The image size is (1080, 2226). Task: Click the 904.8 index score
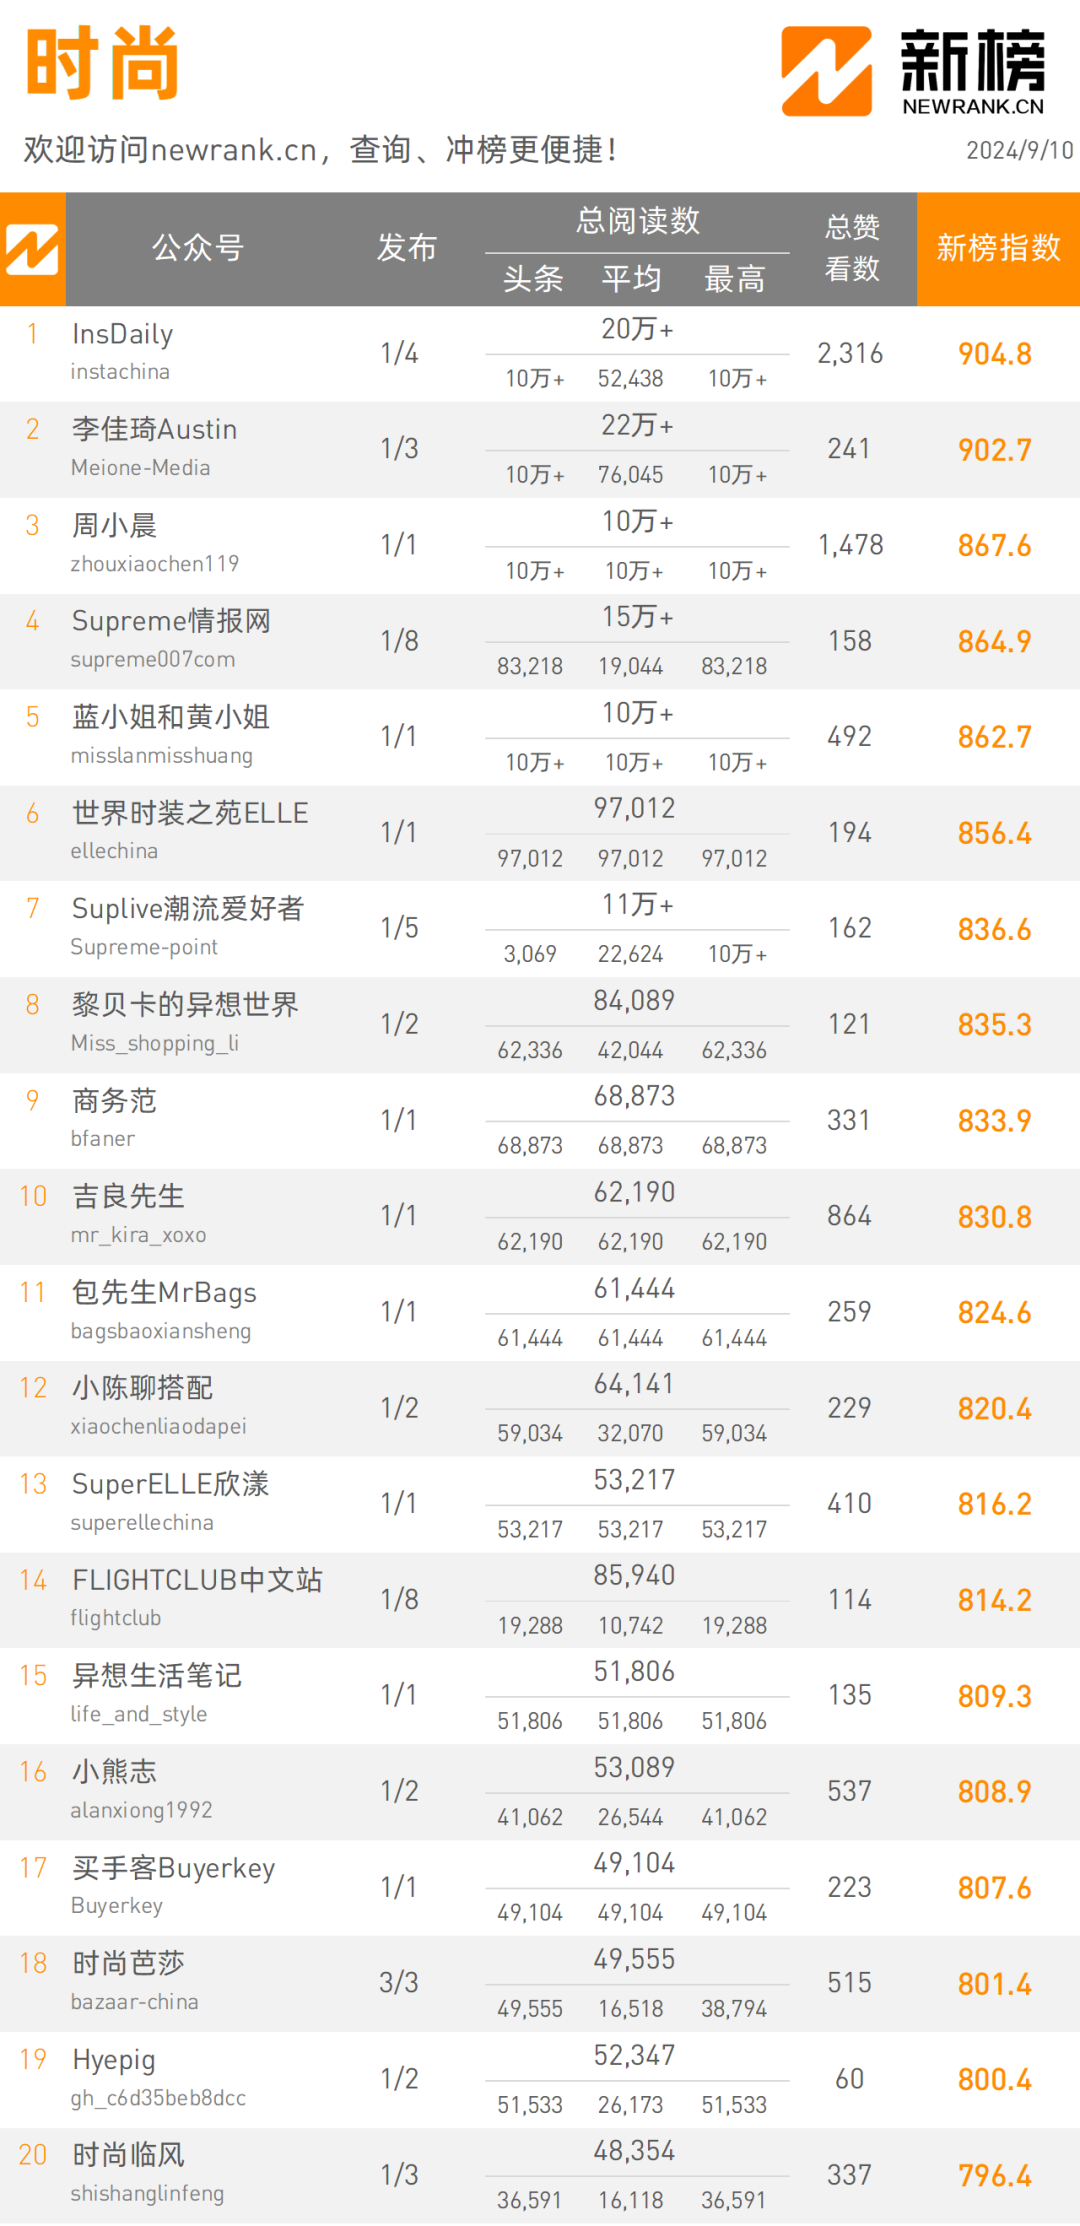pyautogui.click(x=994, y=354)
